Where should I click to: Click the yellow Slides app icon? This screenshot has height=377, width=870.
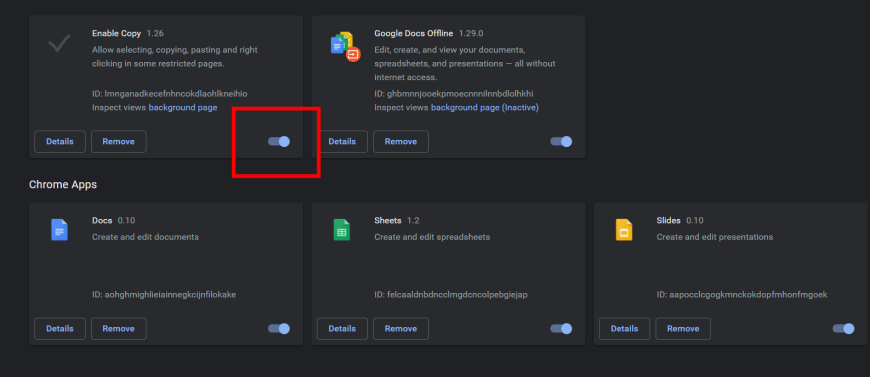coord(624,229)
